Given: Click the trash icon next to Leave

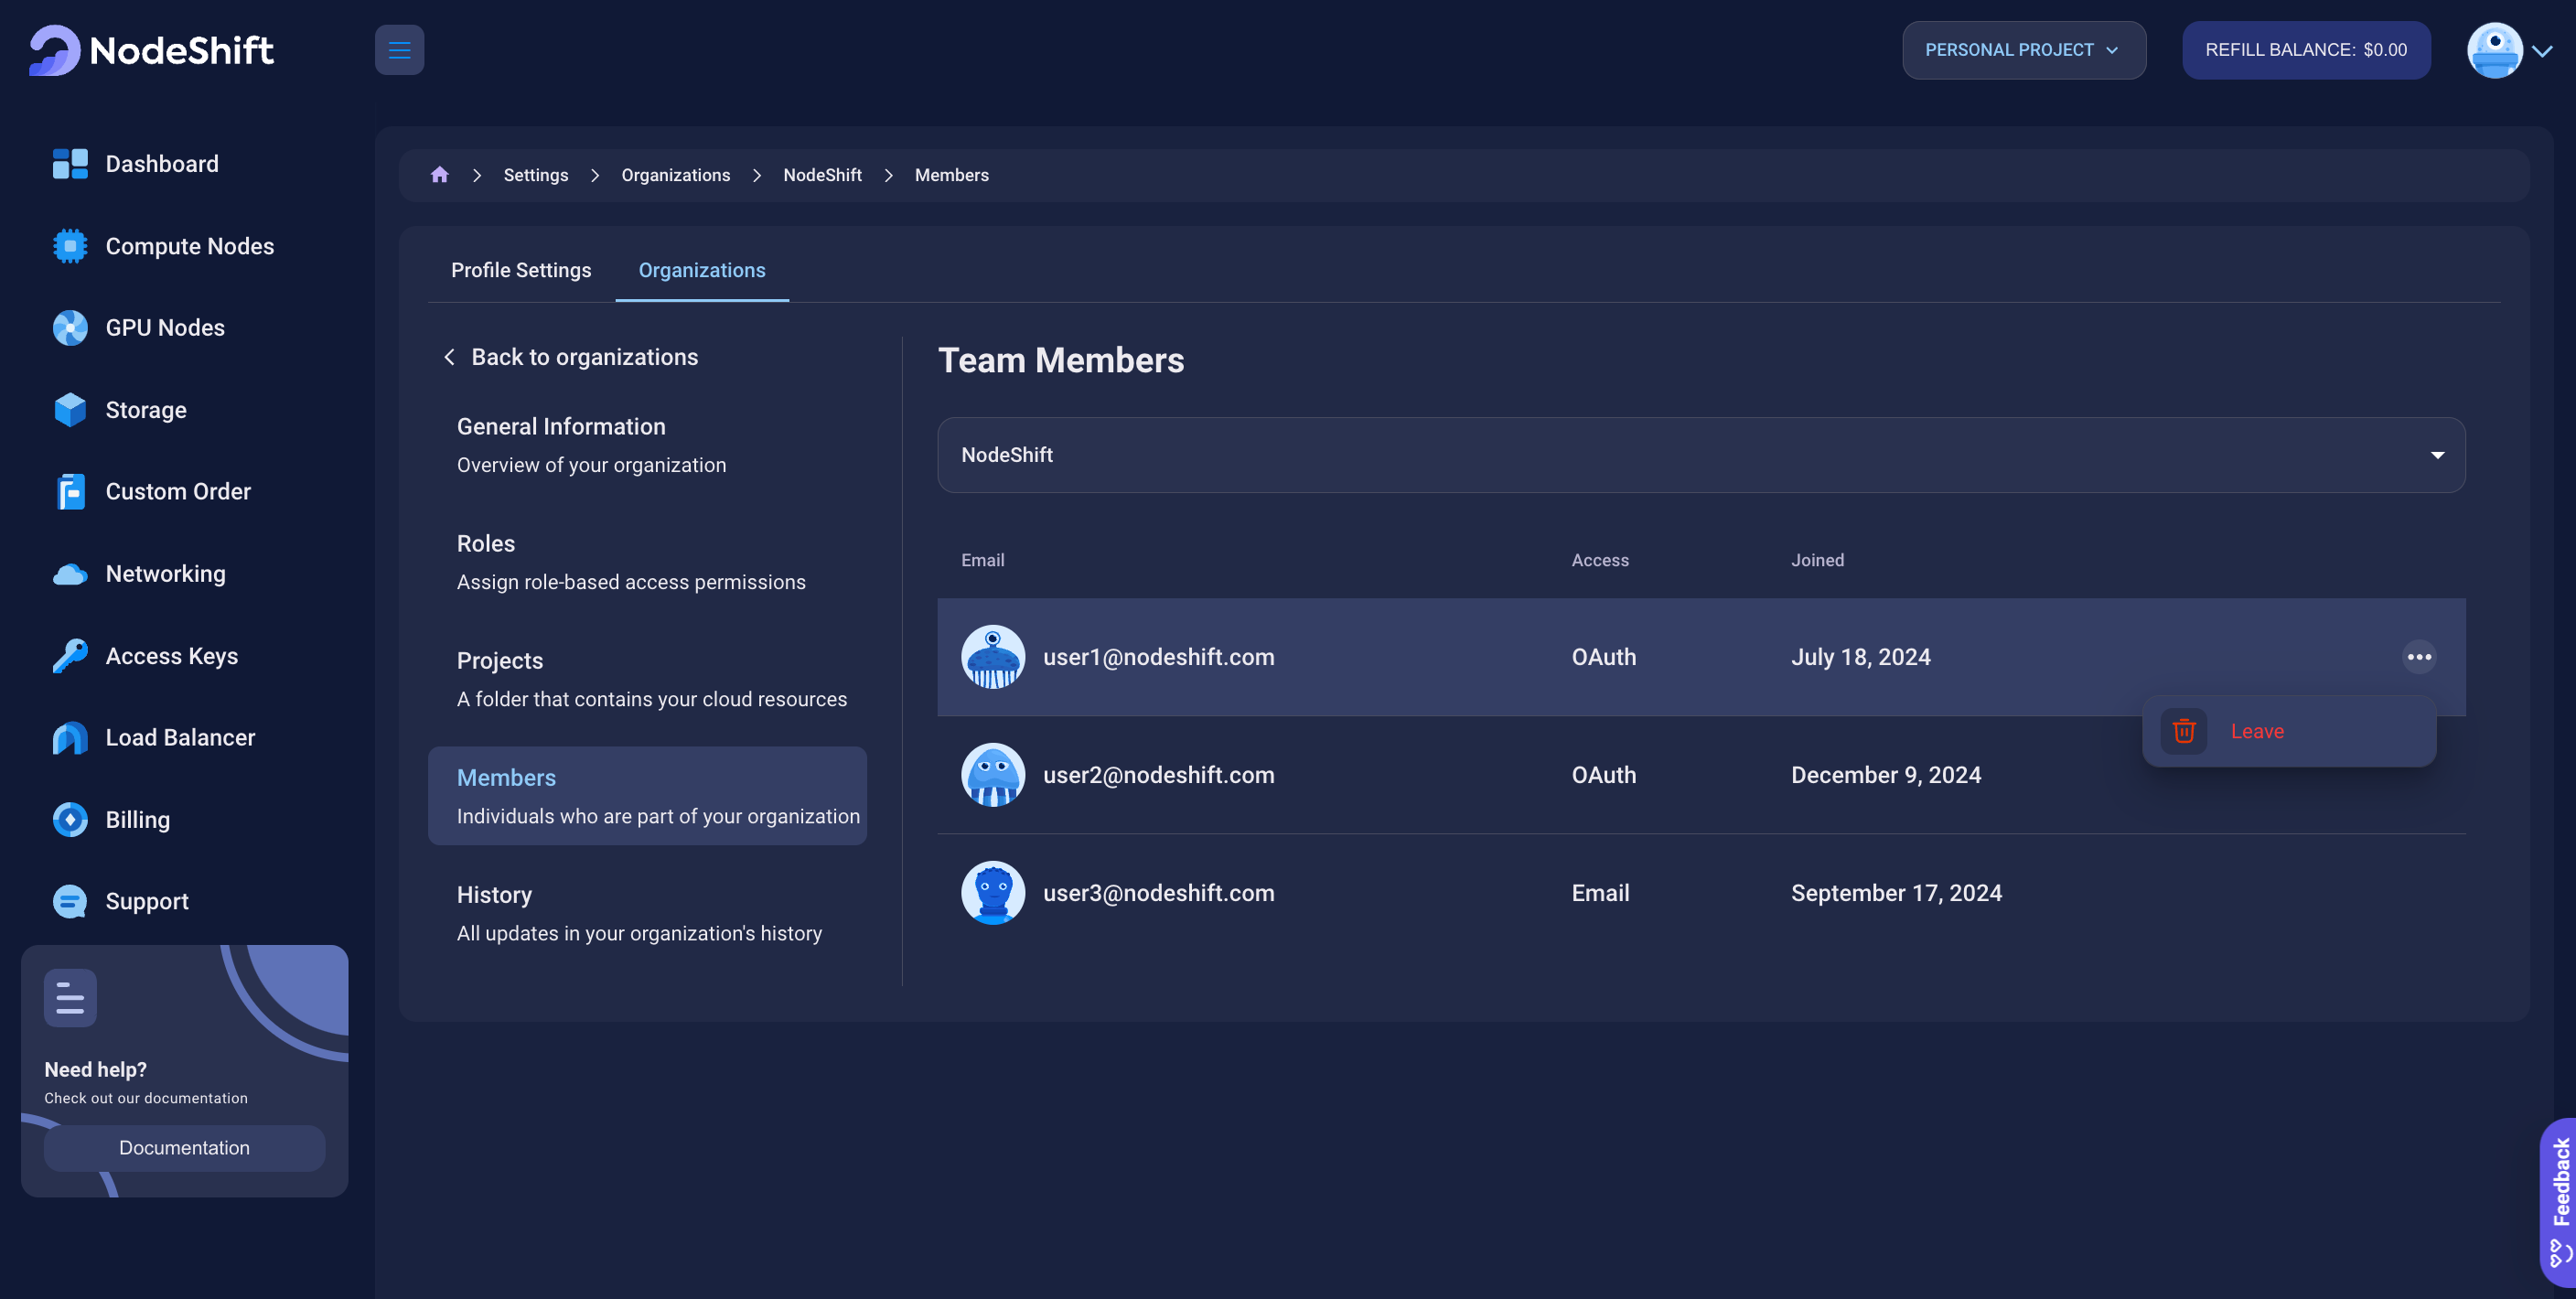Looking at the screenshot, I should click(2184, 731).
